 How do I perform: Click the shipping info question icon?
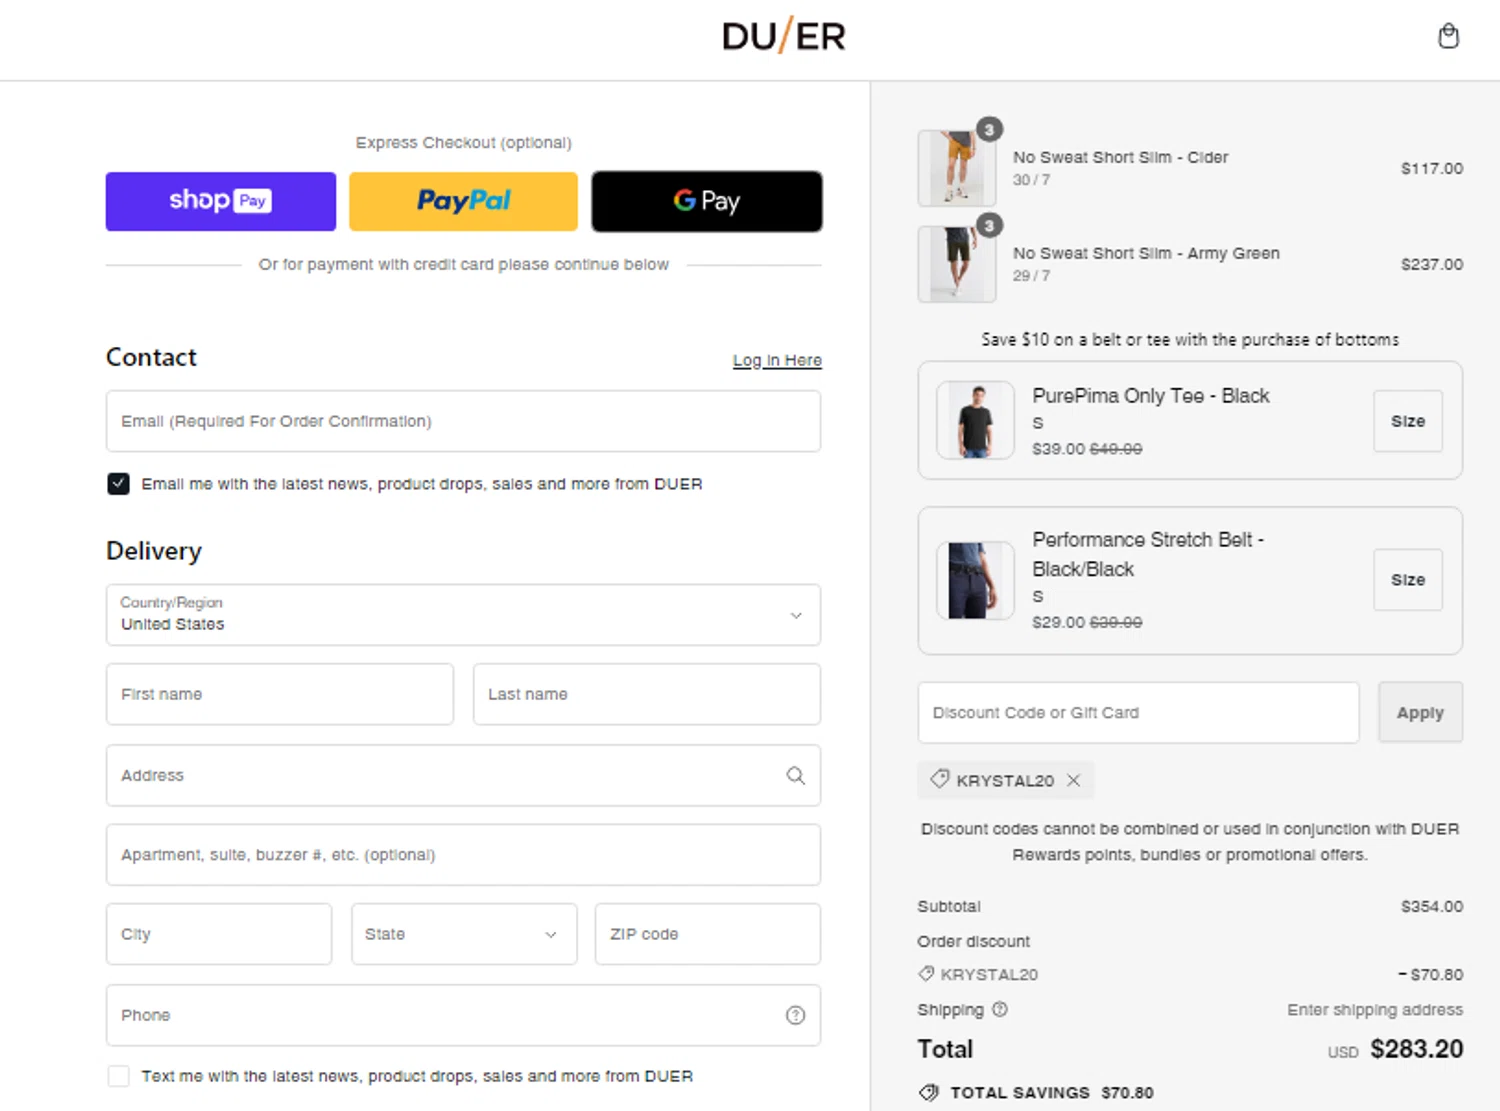click(x=1000, y=1009)
